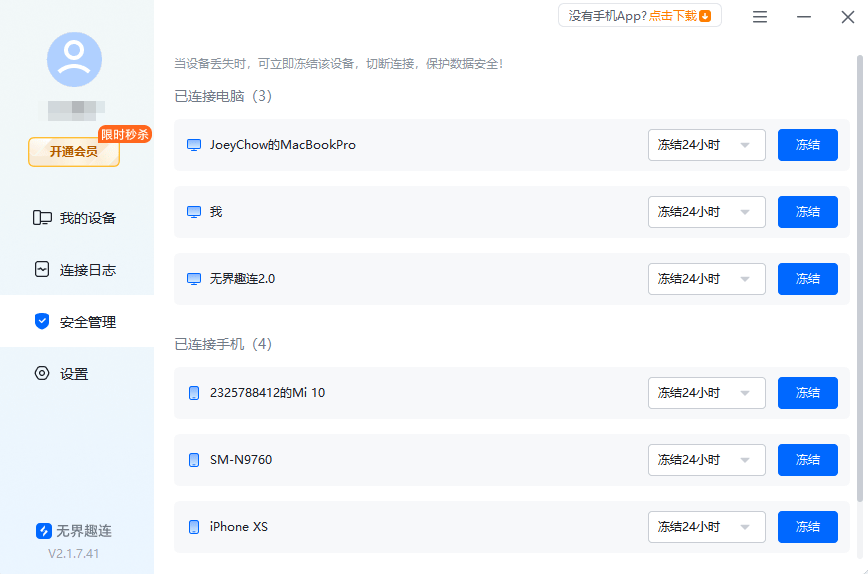The width and height of the screenshot is (868, 574).
Task: Open freeze duration dropdown for iPhone XS
Action: click(x=706, y=527)
